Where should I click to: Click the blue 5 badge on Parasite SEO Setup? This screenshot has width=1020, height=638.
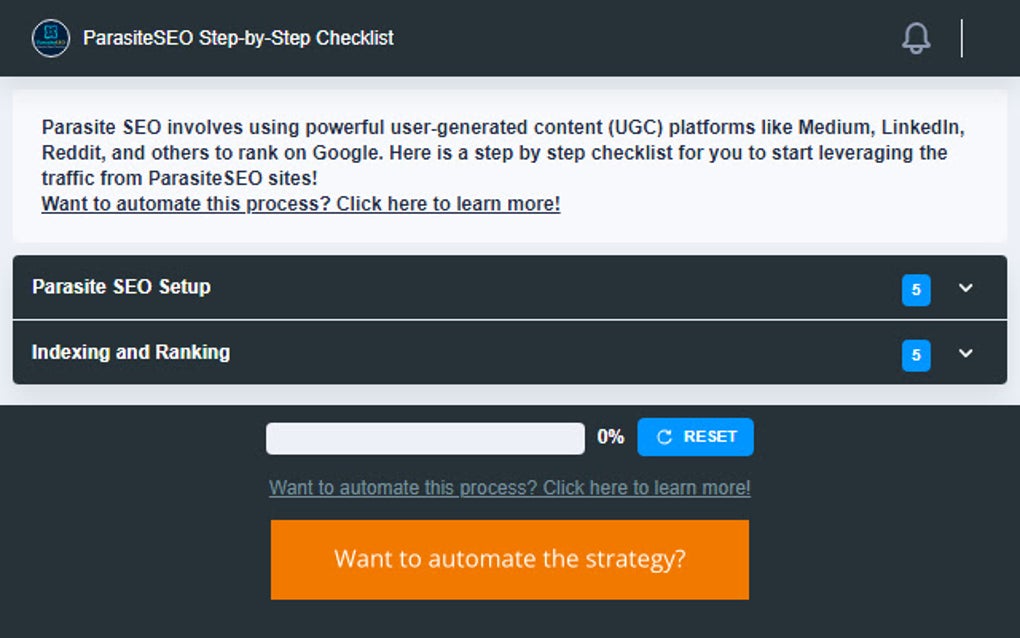tap(916, 288)
